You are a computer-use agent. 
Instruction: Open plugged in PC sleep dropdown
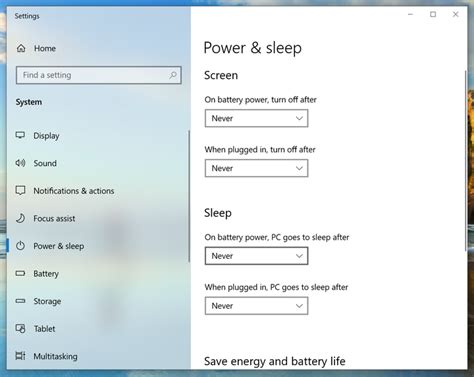(x=256, y=306)
